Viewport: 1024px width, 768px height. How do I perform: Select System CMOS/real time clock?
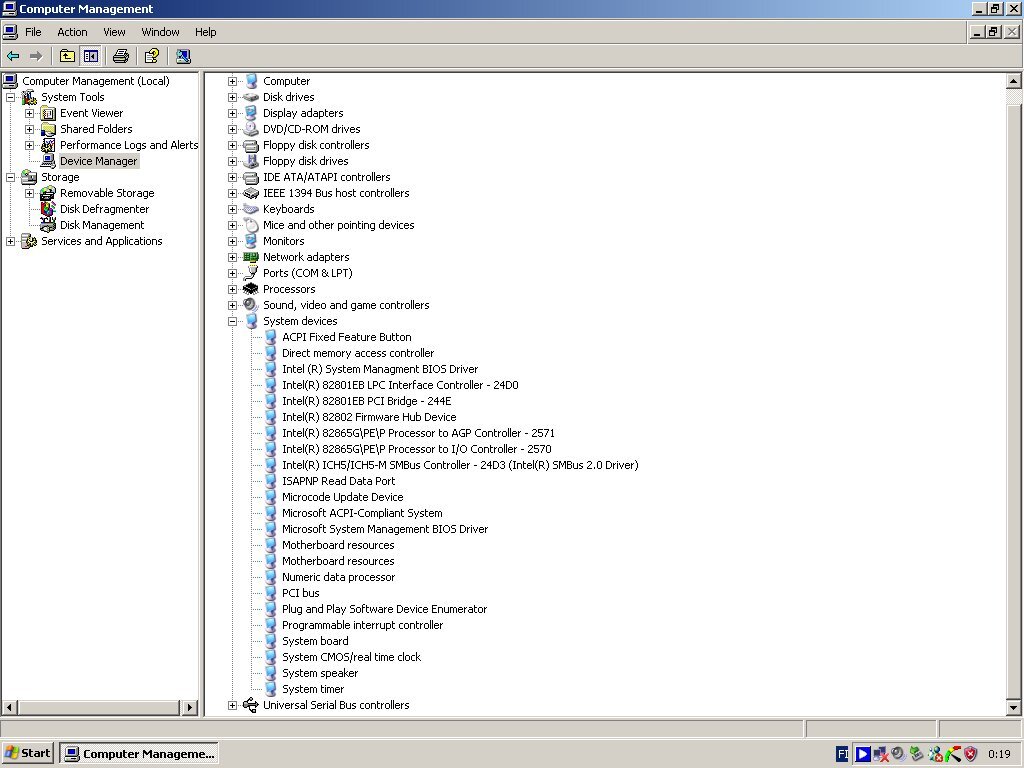[x=351, y=657]
